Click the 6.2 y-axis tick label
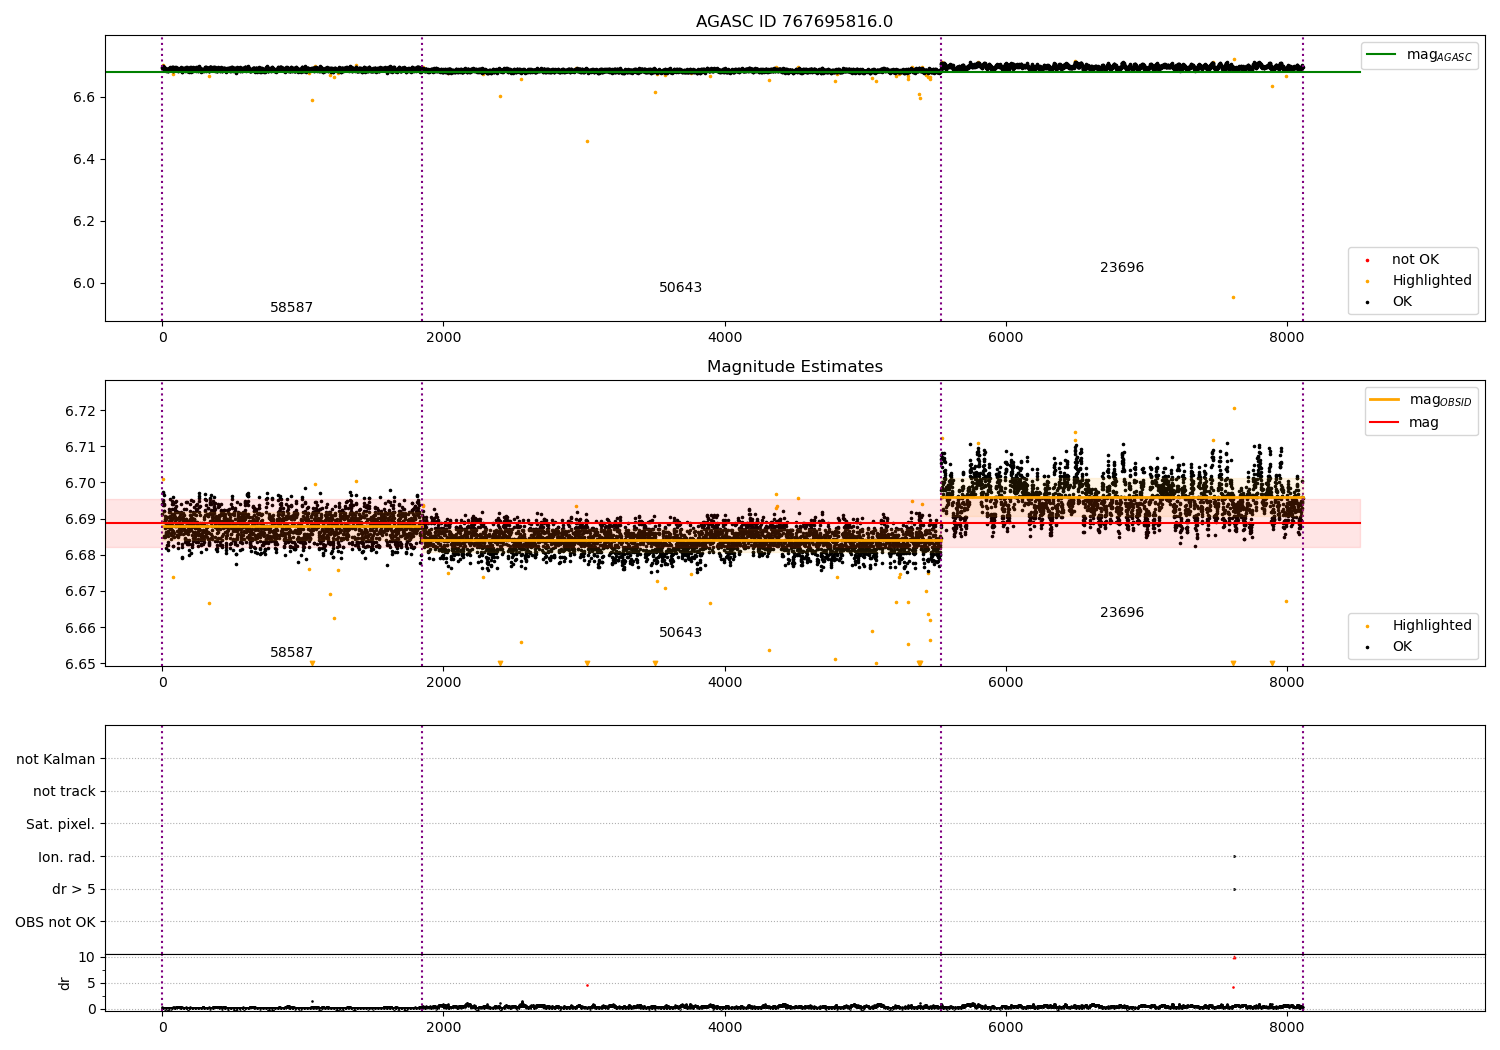 coord(84,222)
